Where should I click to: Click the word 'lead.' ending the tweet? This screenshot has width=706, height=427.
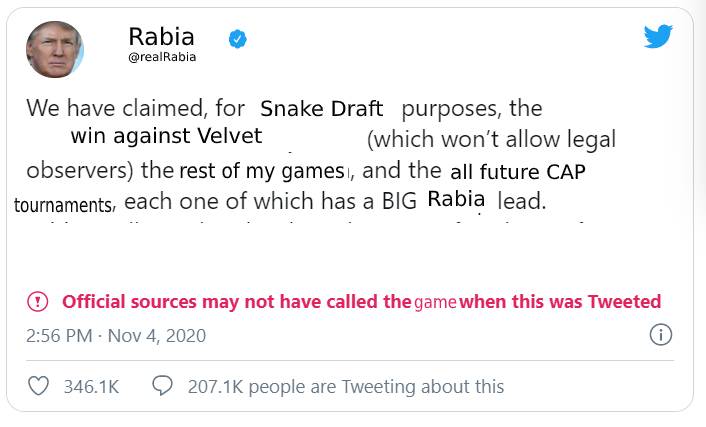point(522,200)
